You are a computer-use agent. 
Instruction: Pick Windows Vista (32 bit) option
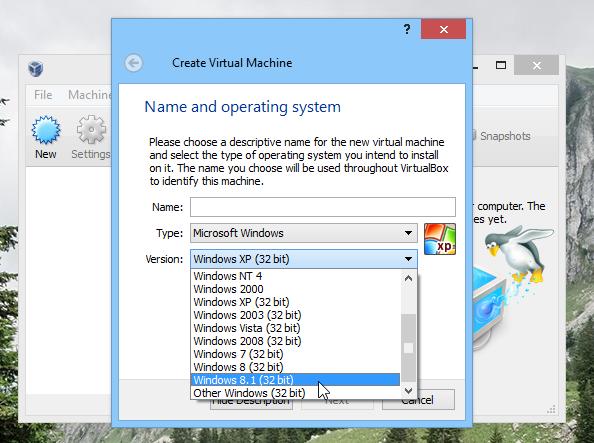[295, 328]
